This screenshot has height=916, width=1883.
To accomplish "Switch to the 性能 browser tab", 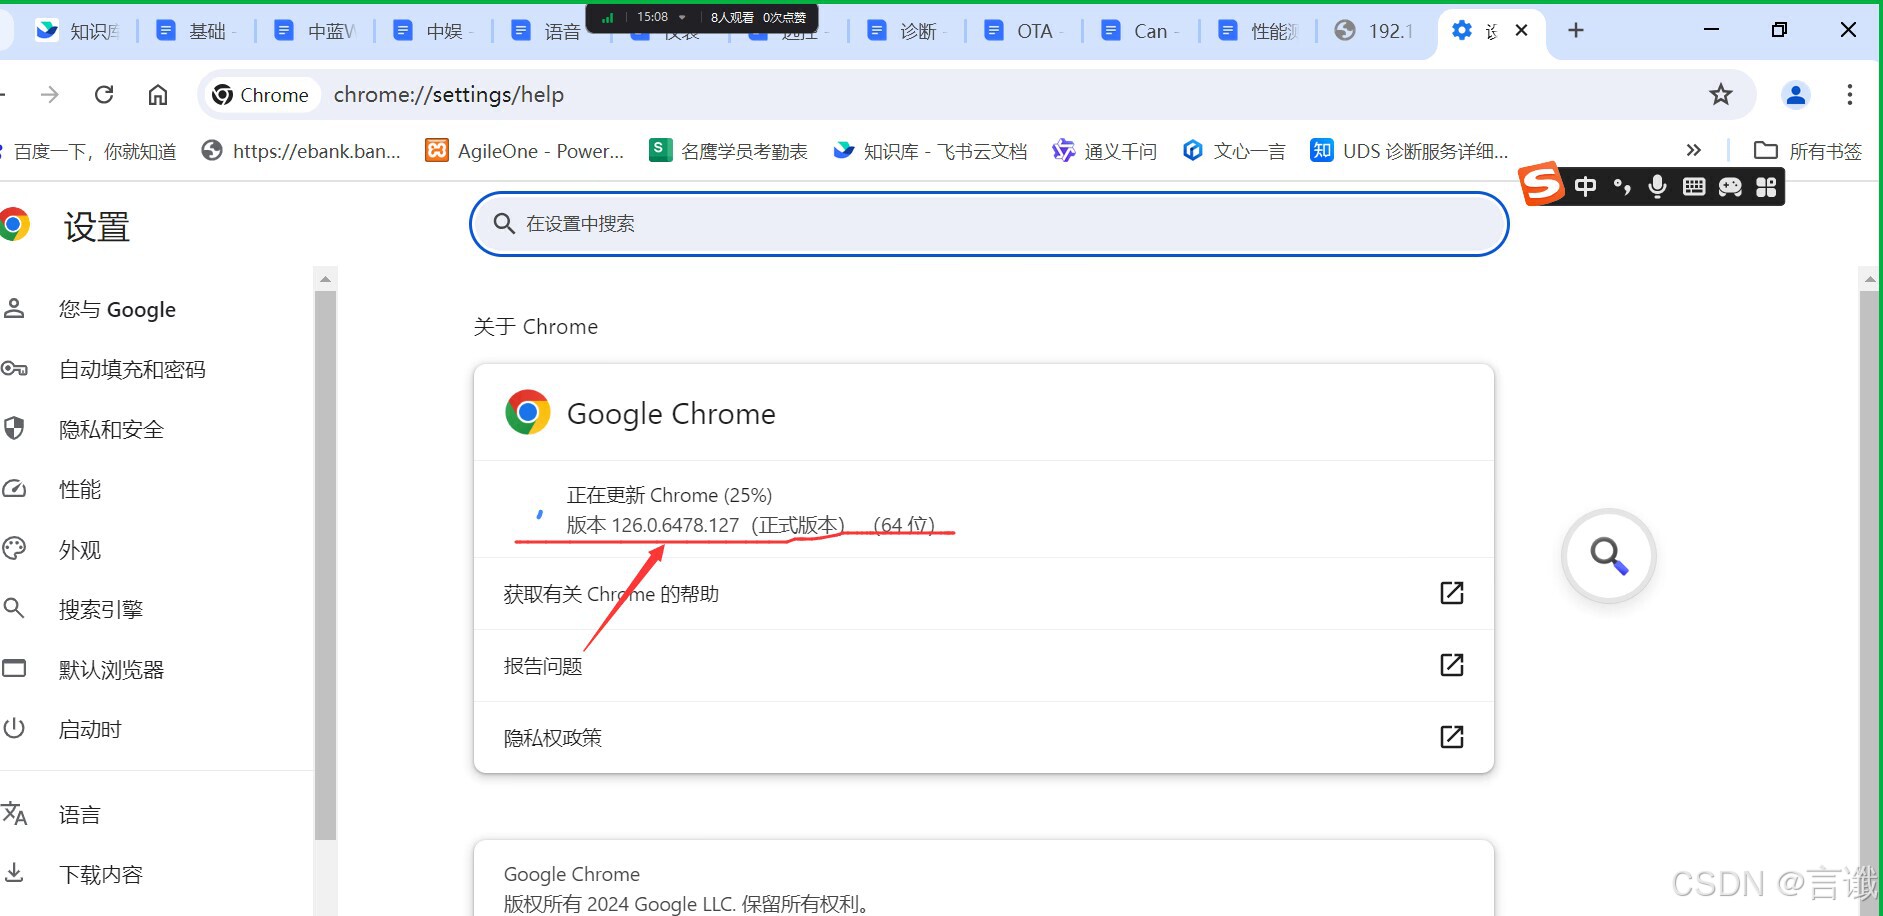I will pos(1258,31).
